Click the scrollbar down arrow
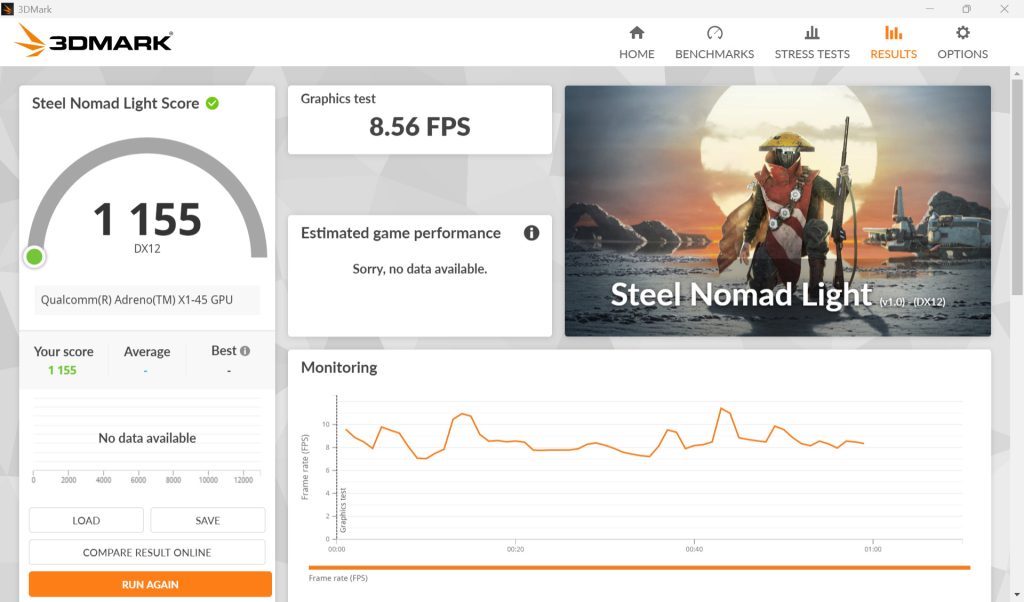Image resolution: width=1024 pixels, height=602 pixels. 1017,595
